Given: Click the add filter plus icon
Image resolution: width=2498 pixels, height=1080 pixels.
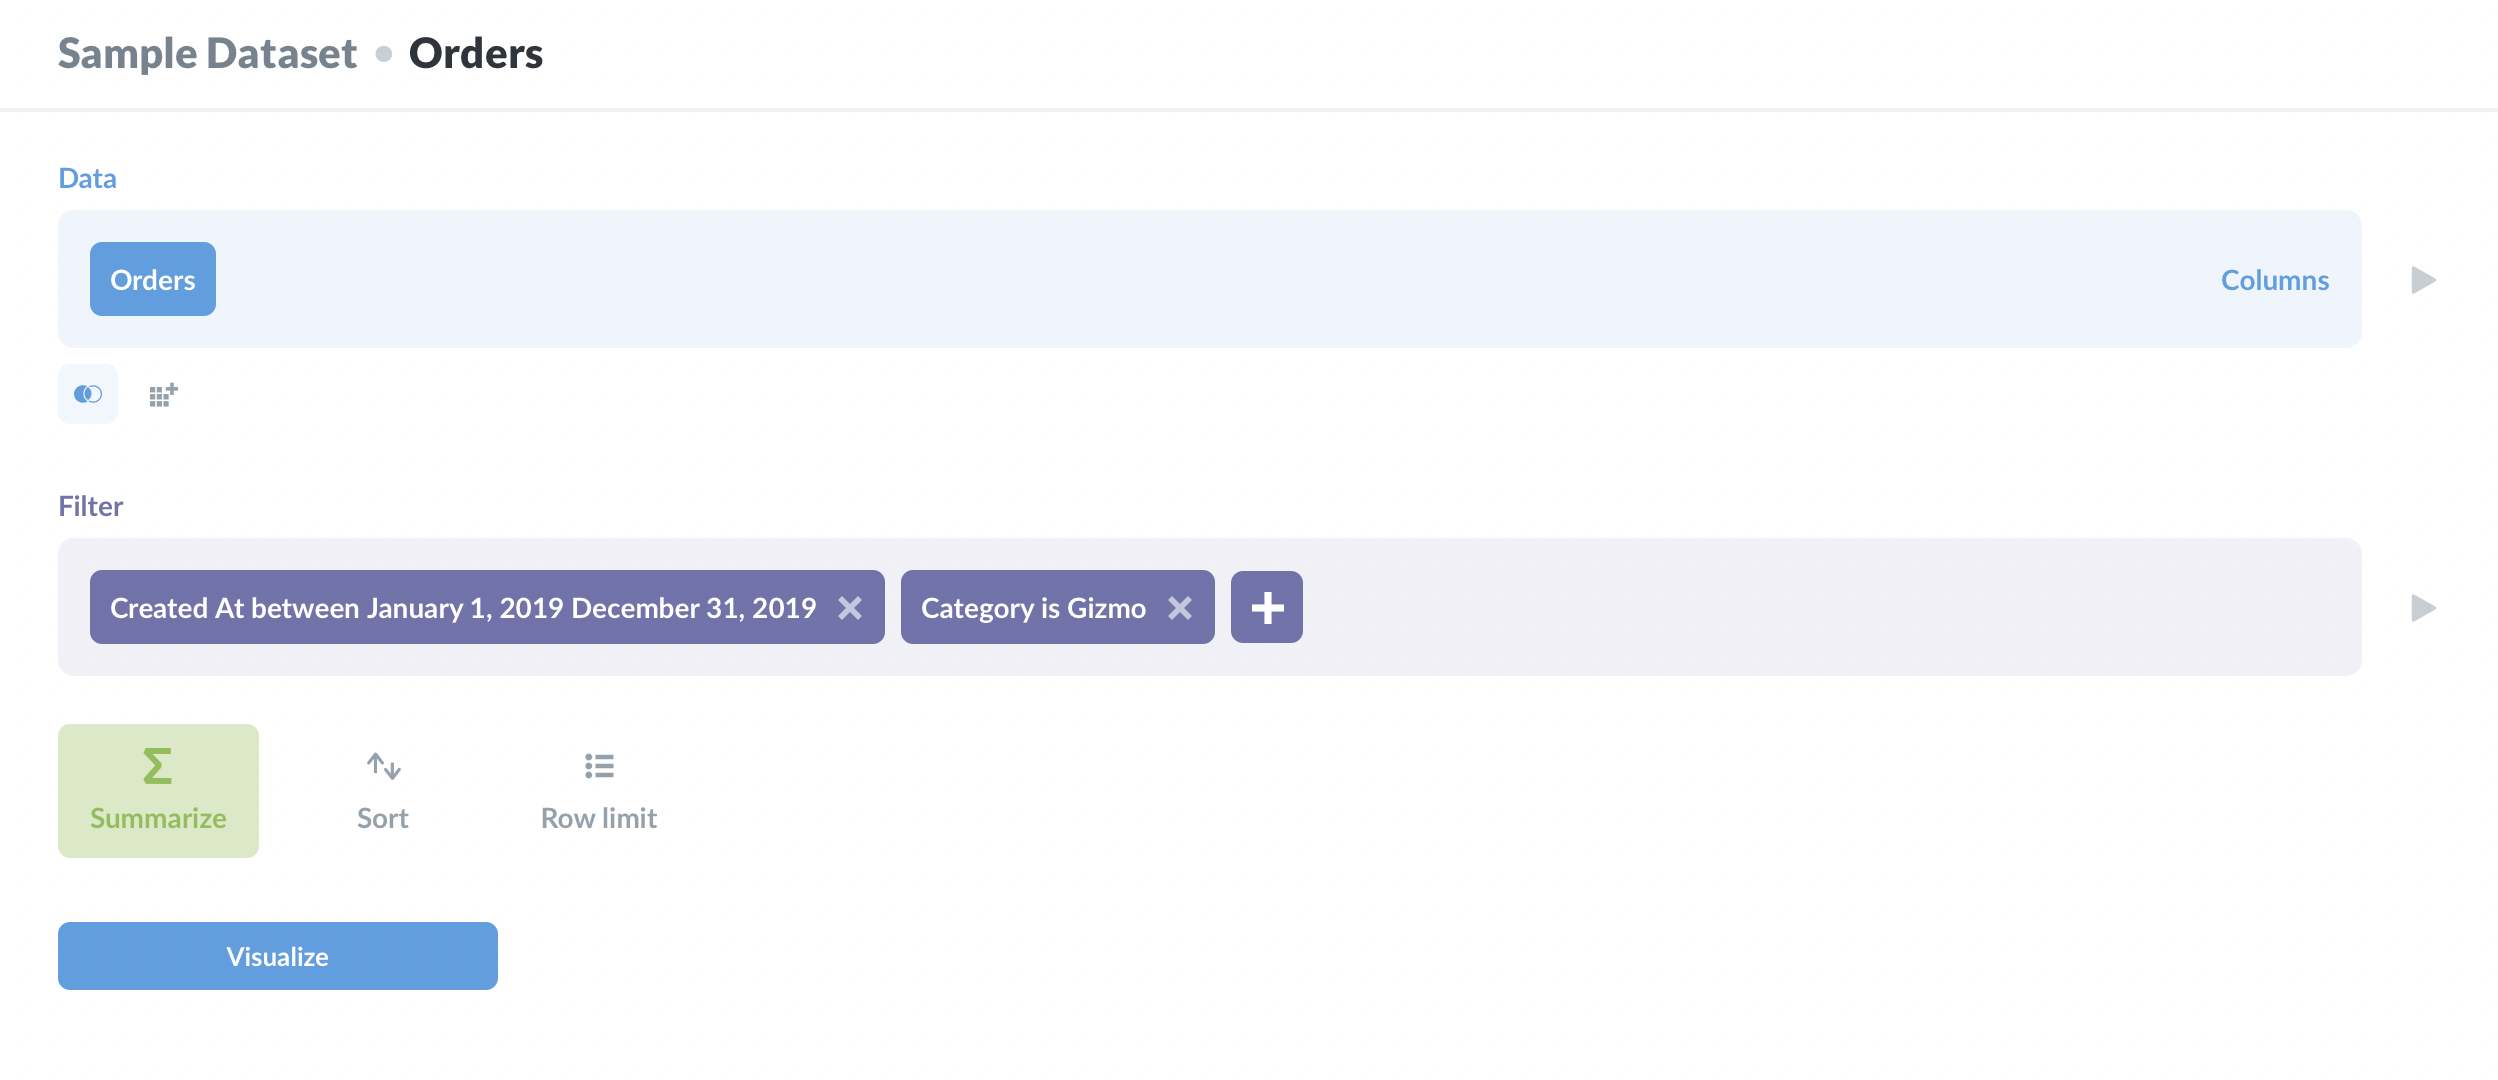Looking at the screenshot, I should [x=1267, y=607].
